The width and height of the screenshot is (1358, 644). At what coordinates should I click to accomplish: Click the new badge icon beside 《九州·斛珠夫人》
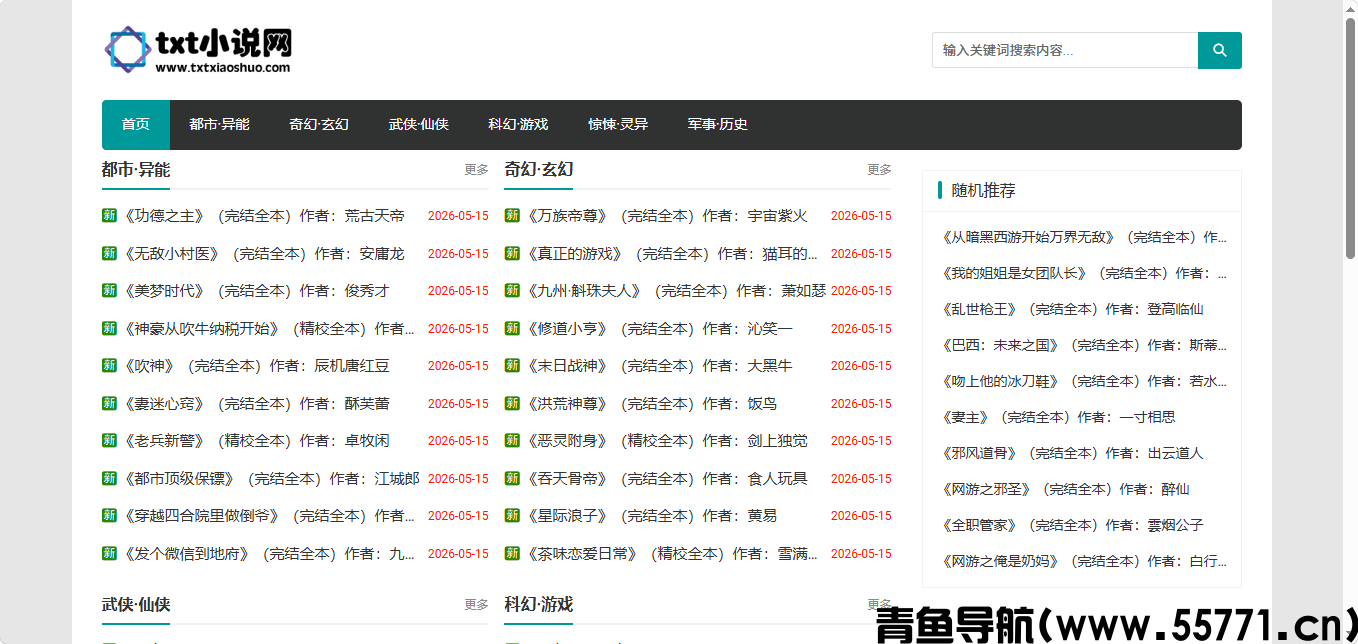[512, 290]
